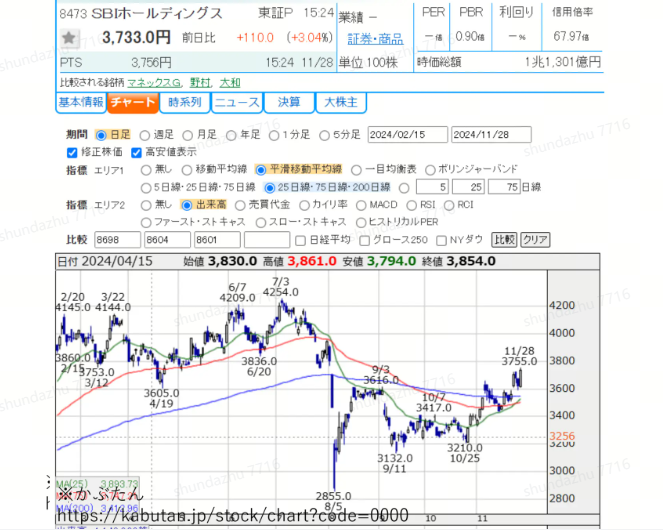The width and height of the screenshot is (663, 530).
Task: Open the ニュース tab
Action: [237, 103]
